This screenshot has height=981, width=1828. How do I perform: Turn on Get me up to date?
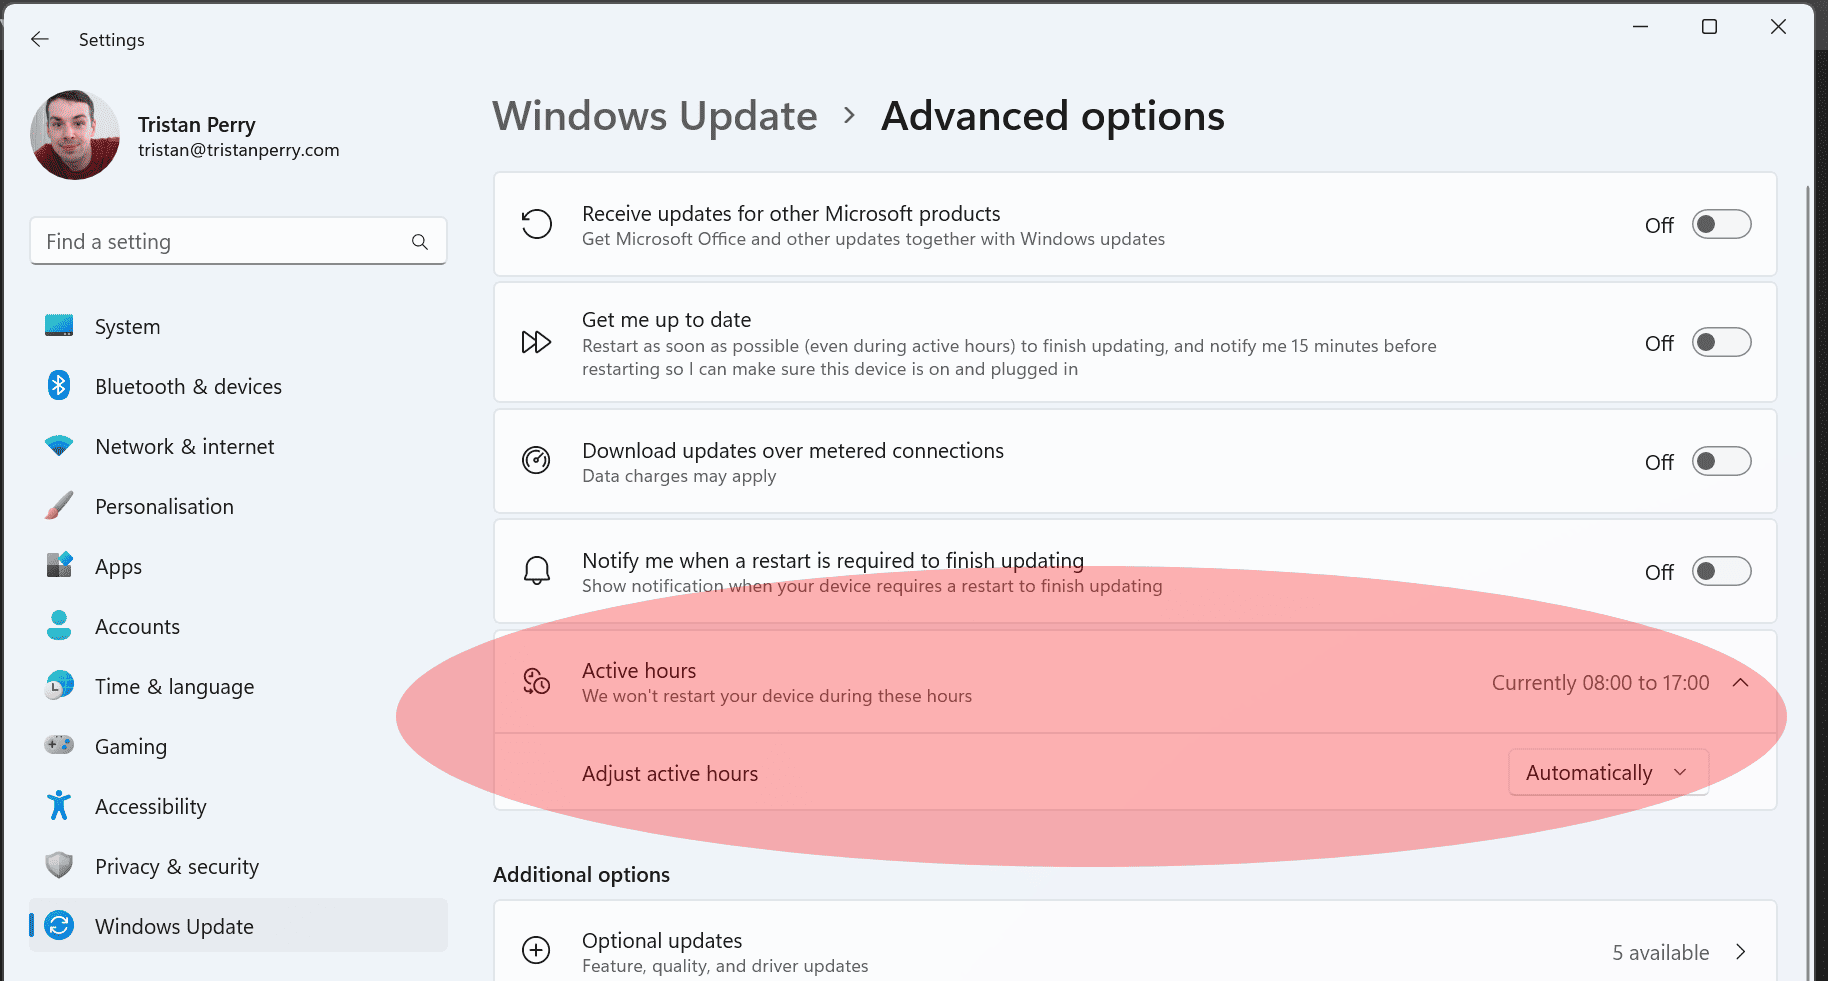[x=1721, y=342]
